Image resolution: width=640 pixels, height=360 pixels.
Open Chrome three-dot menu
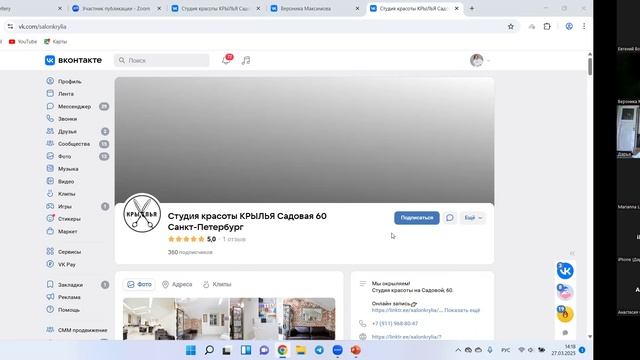point(584,27)
